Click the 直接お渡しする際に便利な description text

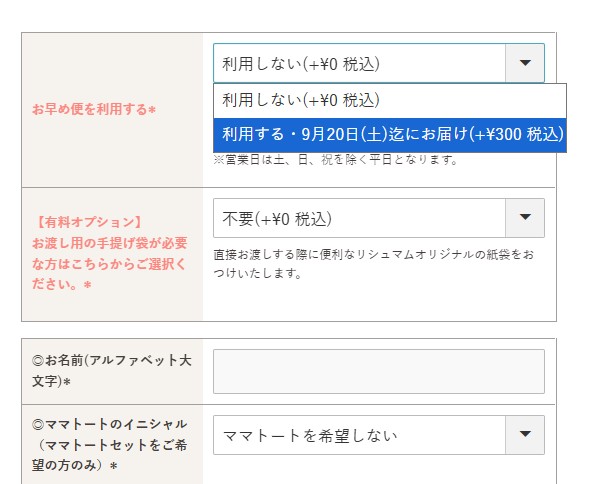[373, 264]
